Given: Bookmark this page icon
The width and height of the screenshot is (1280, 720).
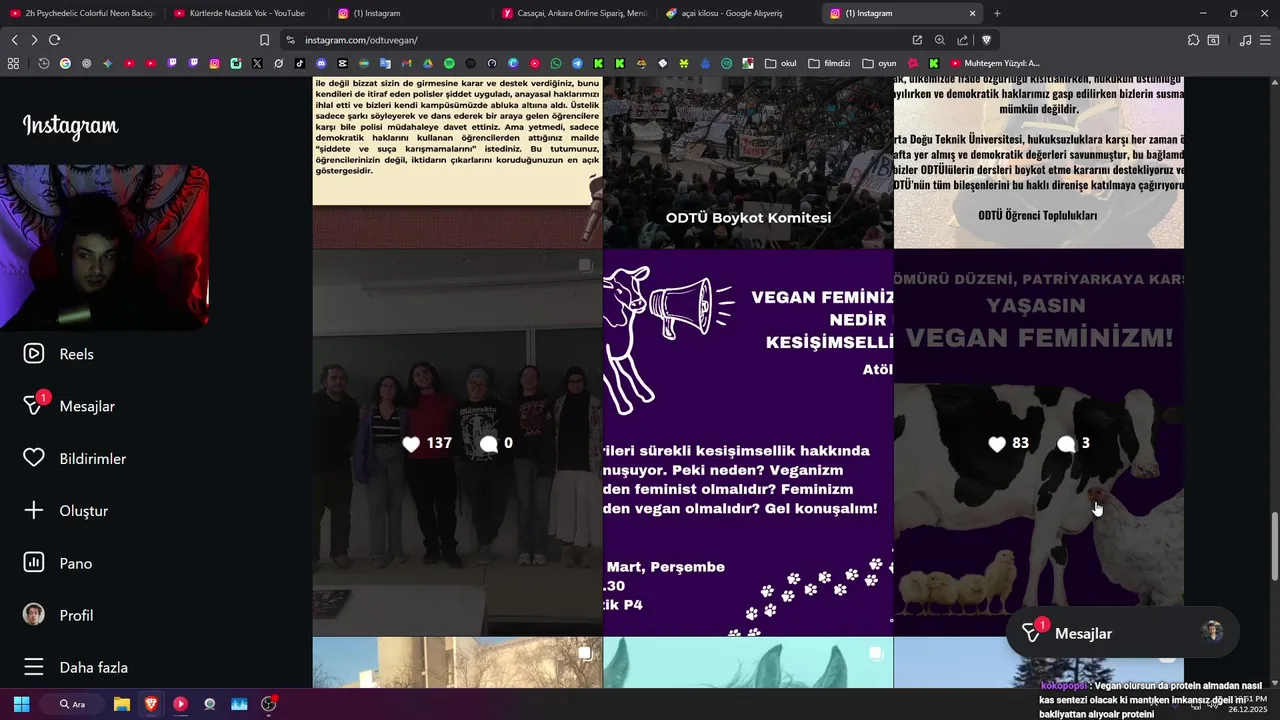Looking at the screenshot, I should [x=264, y=40].
